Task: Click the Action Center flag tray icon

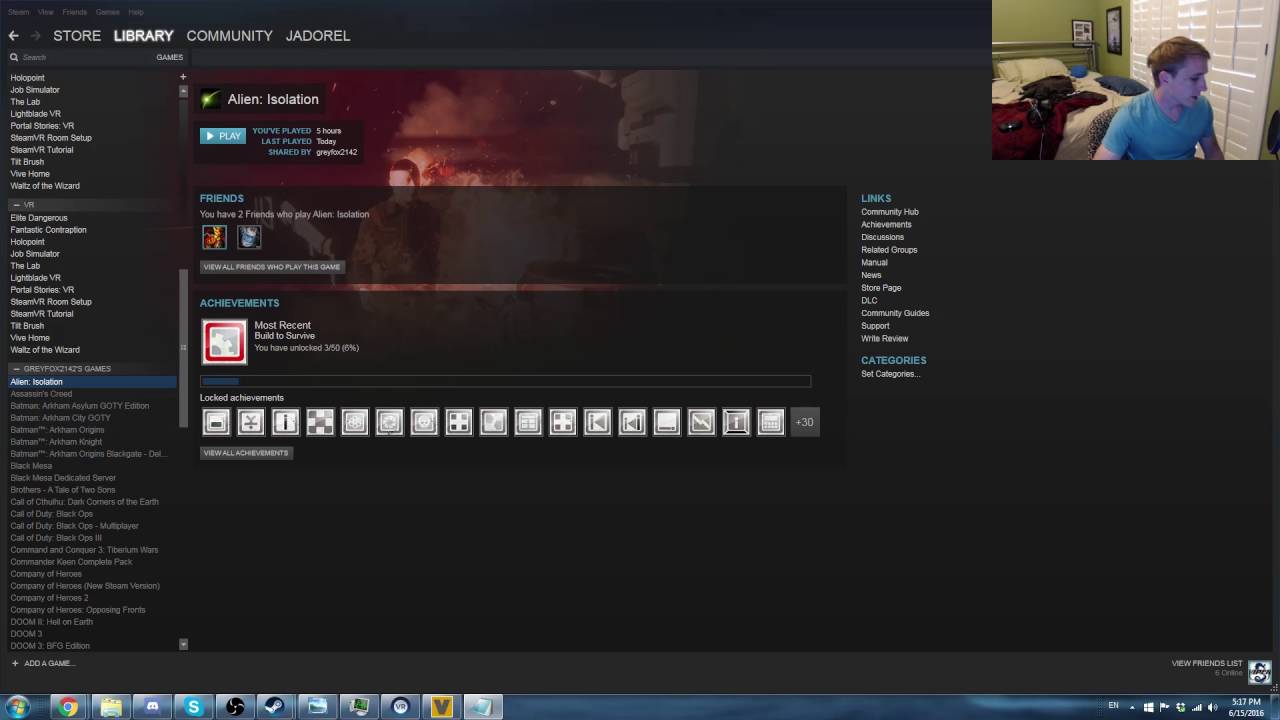Action: (x=1164, y=707)
